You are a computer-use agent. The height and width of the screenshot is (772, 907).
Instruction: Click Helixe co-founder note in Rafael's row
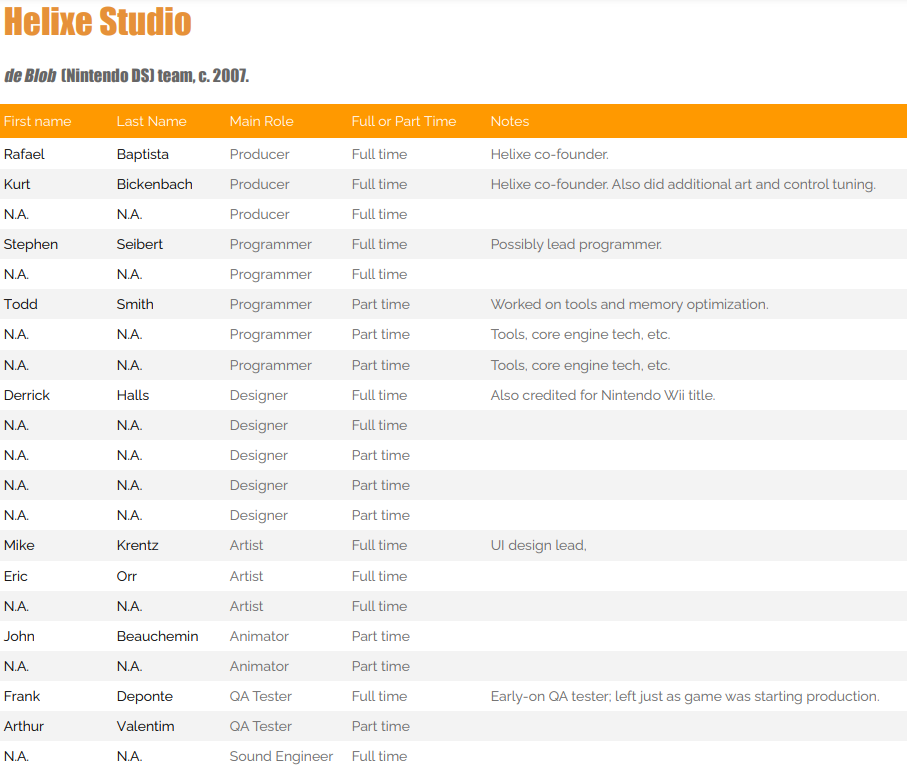point(550,154)
